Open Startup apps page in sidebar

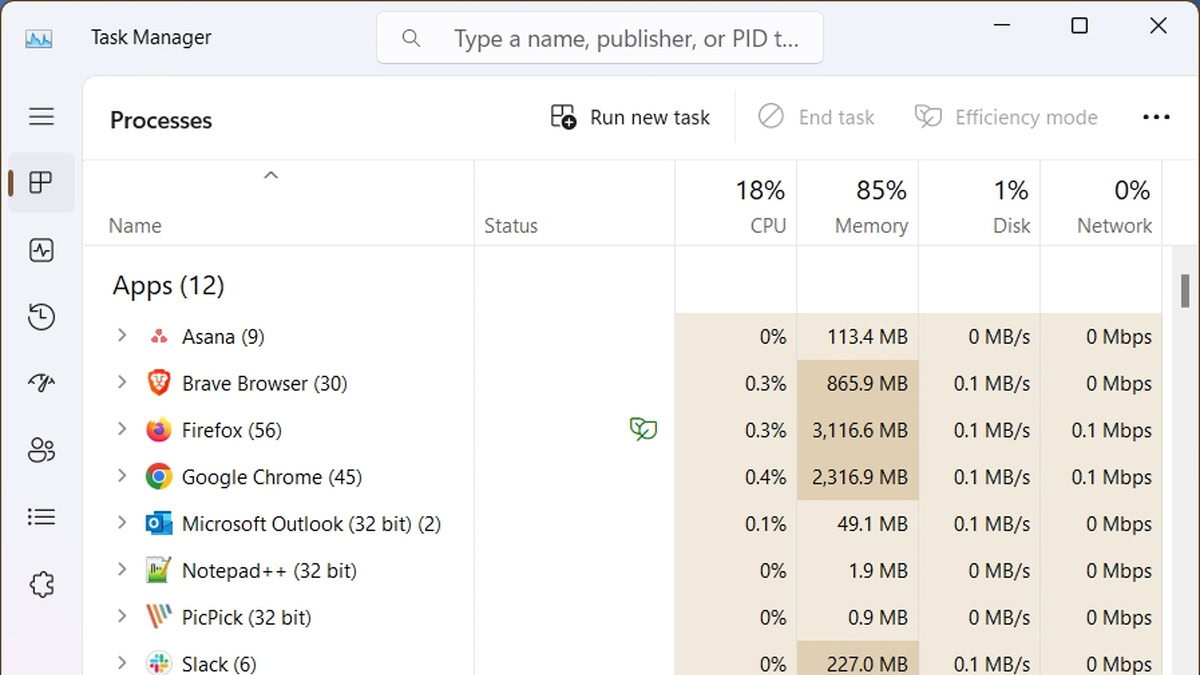pyautogui.click(x=41, y=384)
